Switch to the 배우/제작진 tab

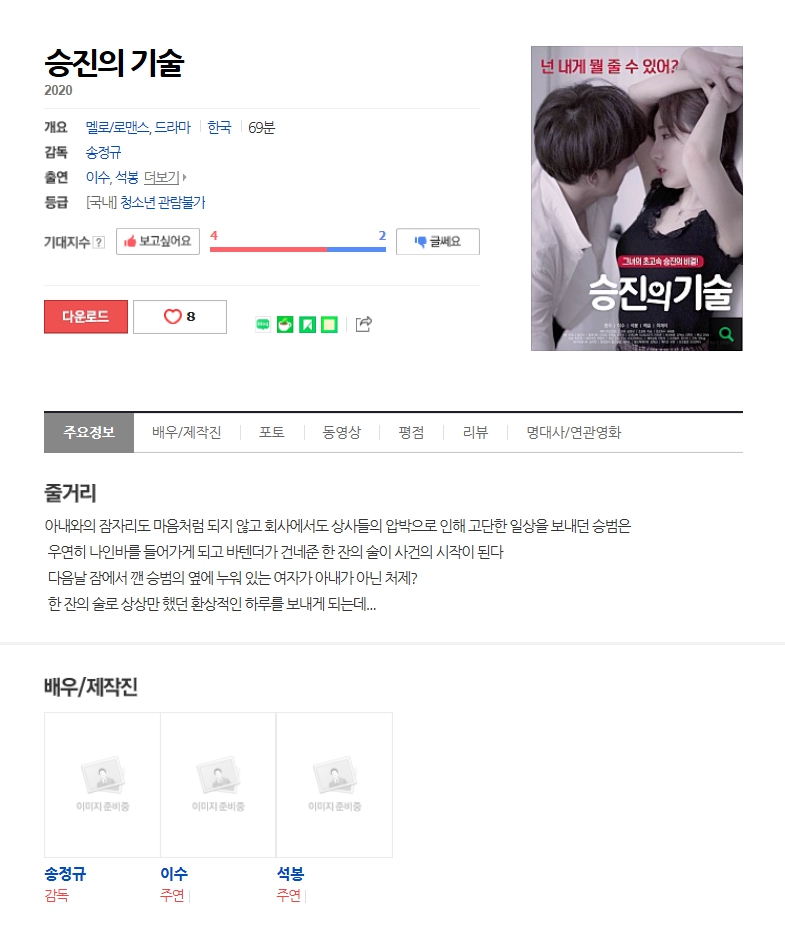tap(187, 433)
